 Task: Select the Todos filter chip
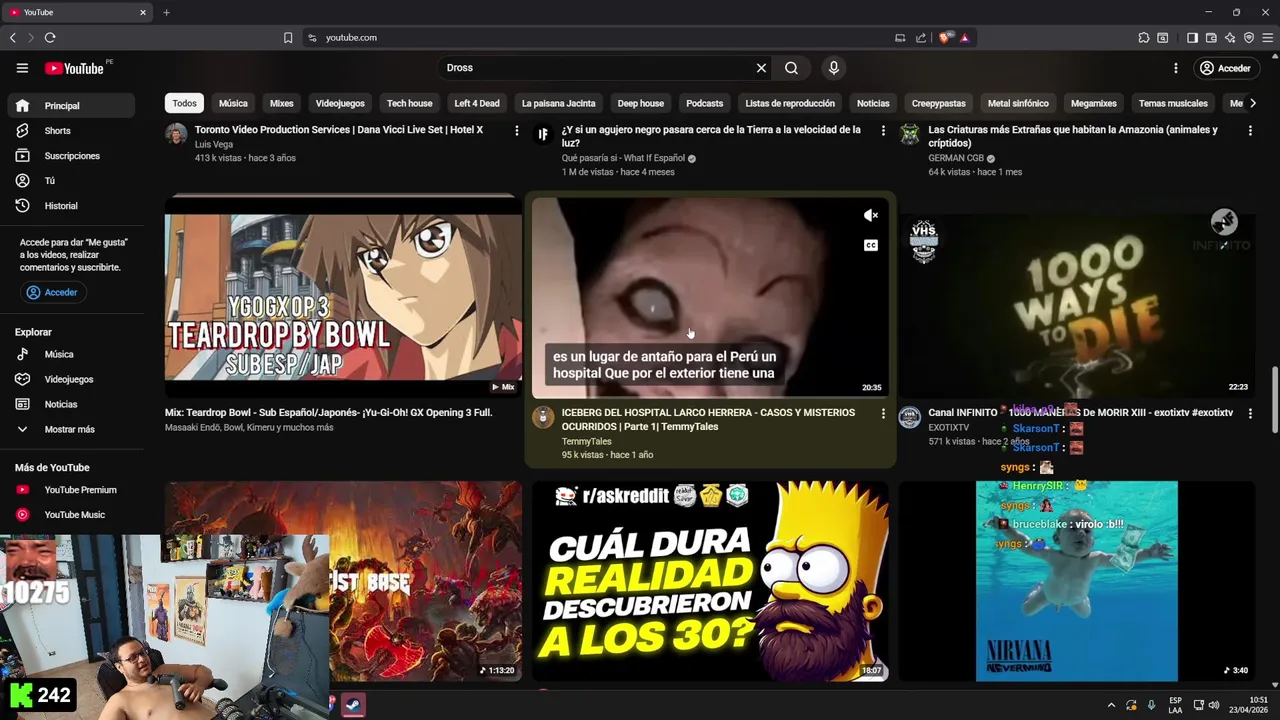coord(184,103)
